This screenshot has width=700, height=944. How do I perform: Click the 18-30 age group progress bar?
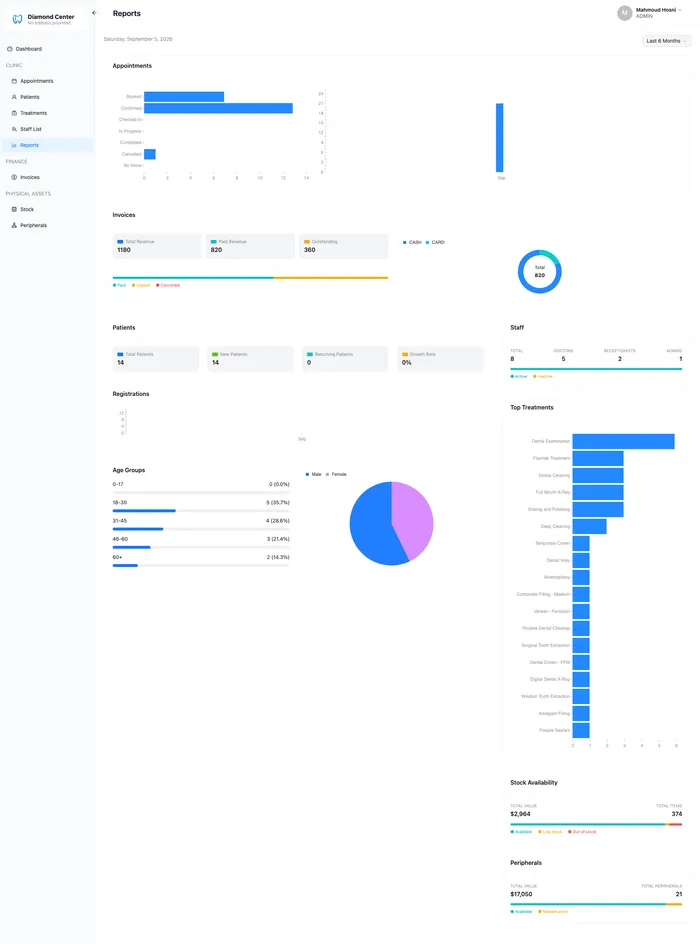[x=201, y=511]
